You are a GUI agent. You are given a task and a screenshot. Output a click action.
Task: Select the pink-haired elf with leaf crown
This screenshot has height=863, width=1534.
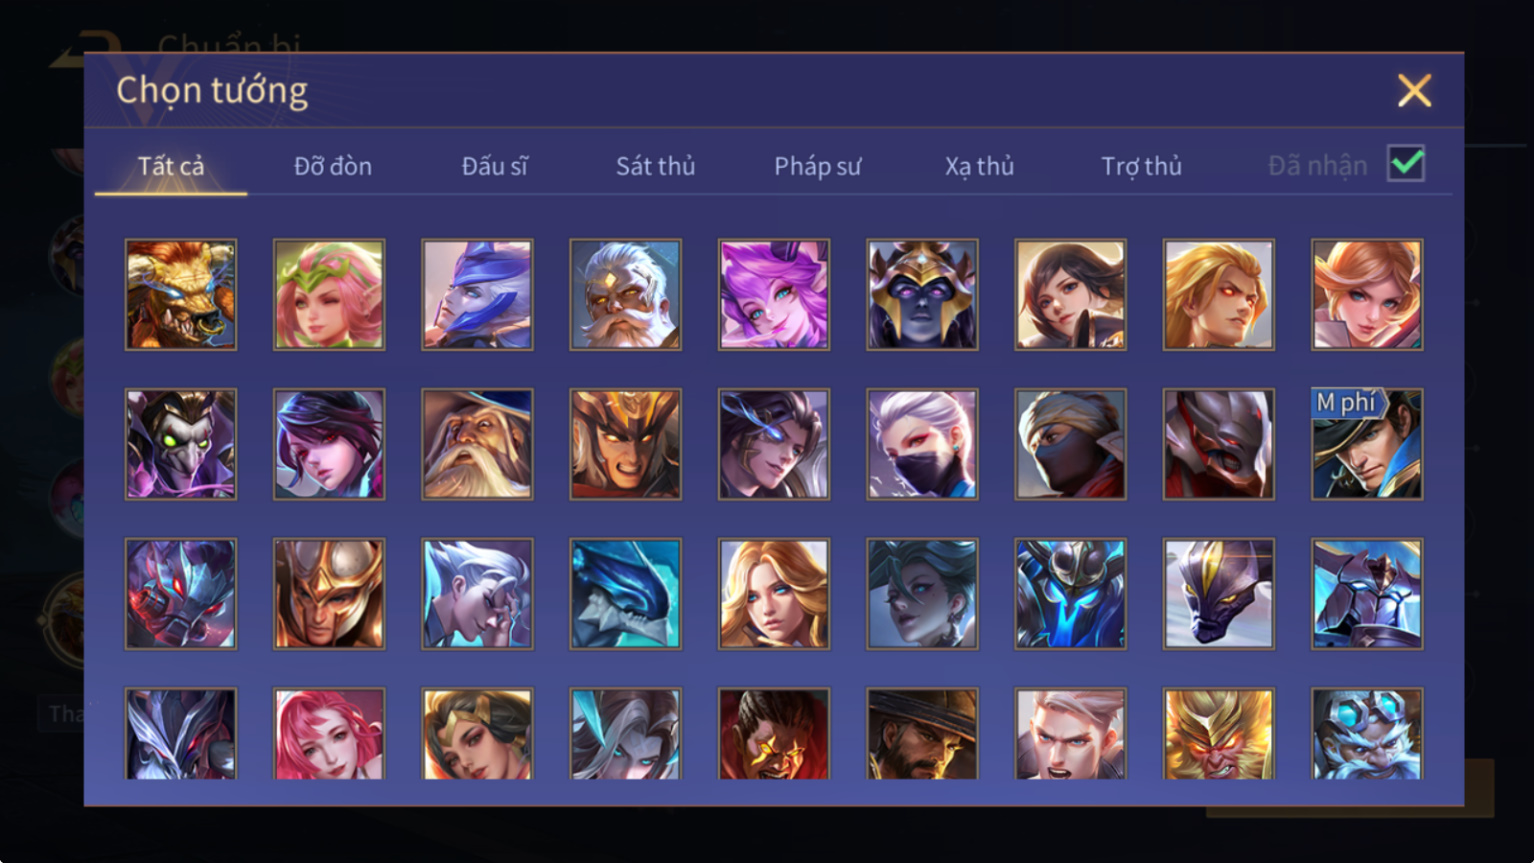(x=329, y=295)
